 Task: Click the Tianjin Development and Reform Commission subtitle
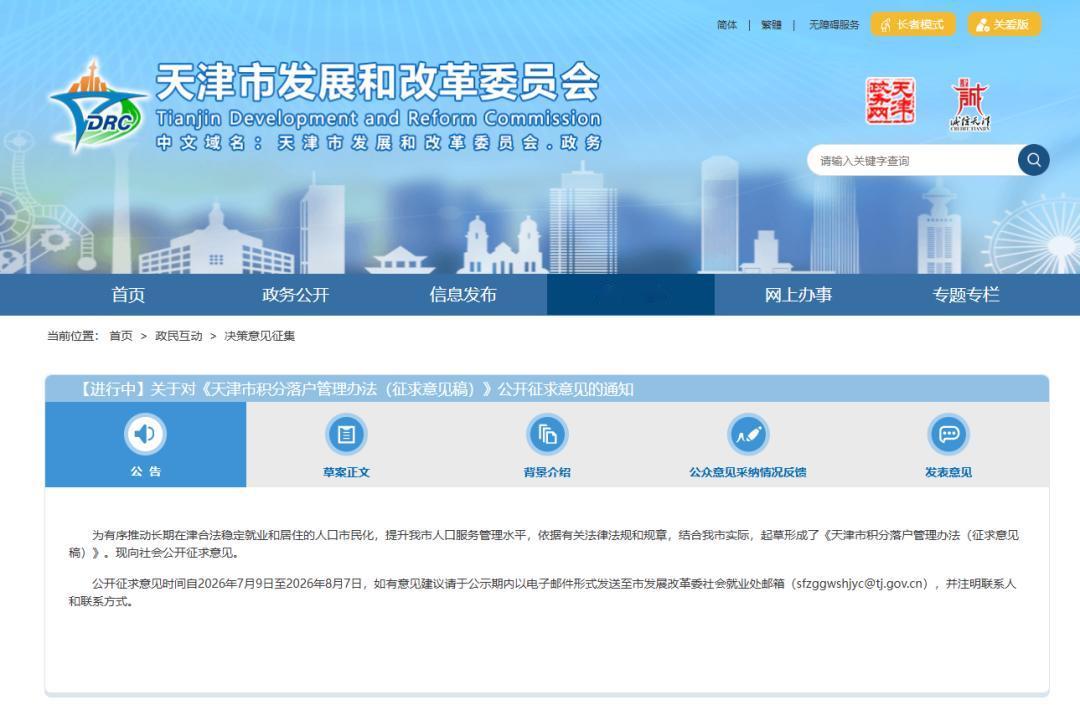(378, 118)
